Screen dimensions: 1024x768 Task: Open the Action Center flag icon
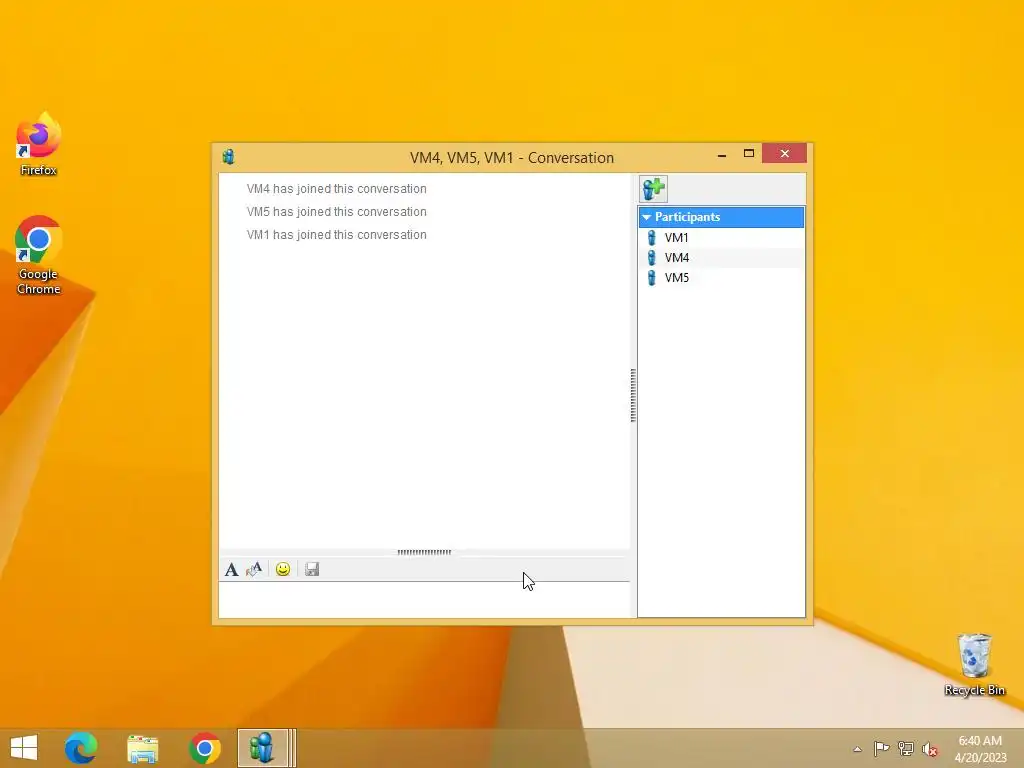click(x=881, y=748)
